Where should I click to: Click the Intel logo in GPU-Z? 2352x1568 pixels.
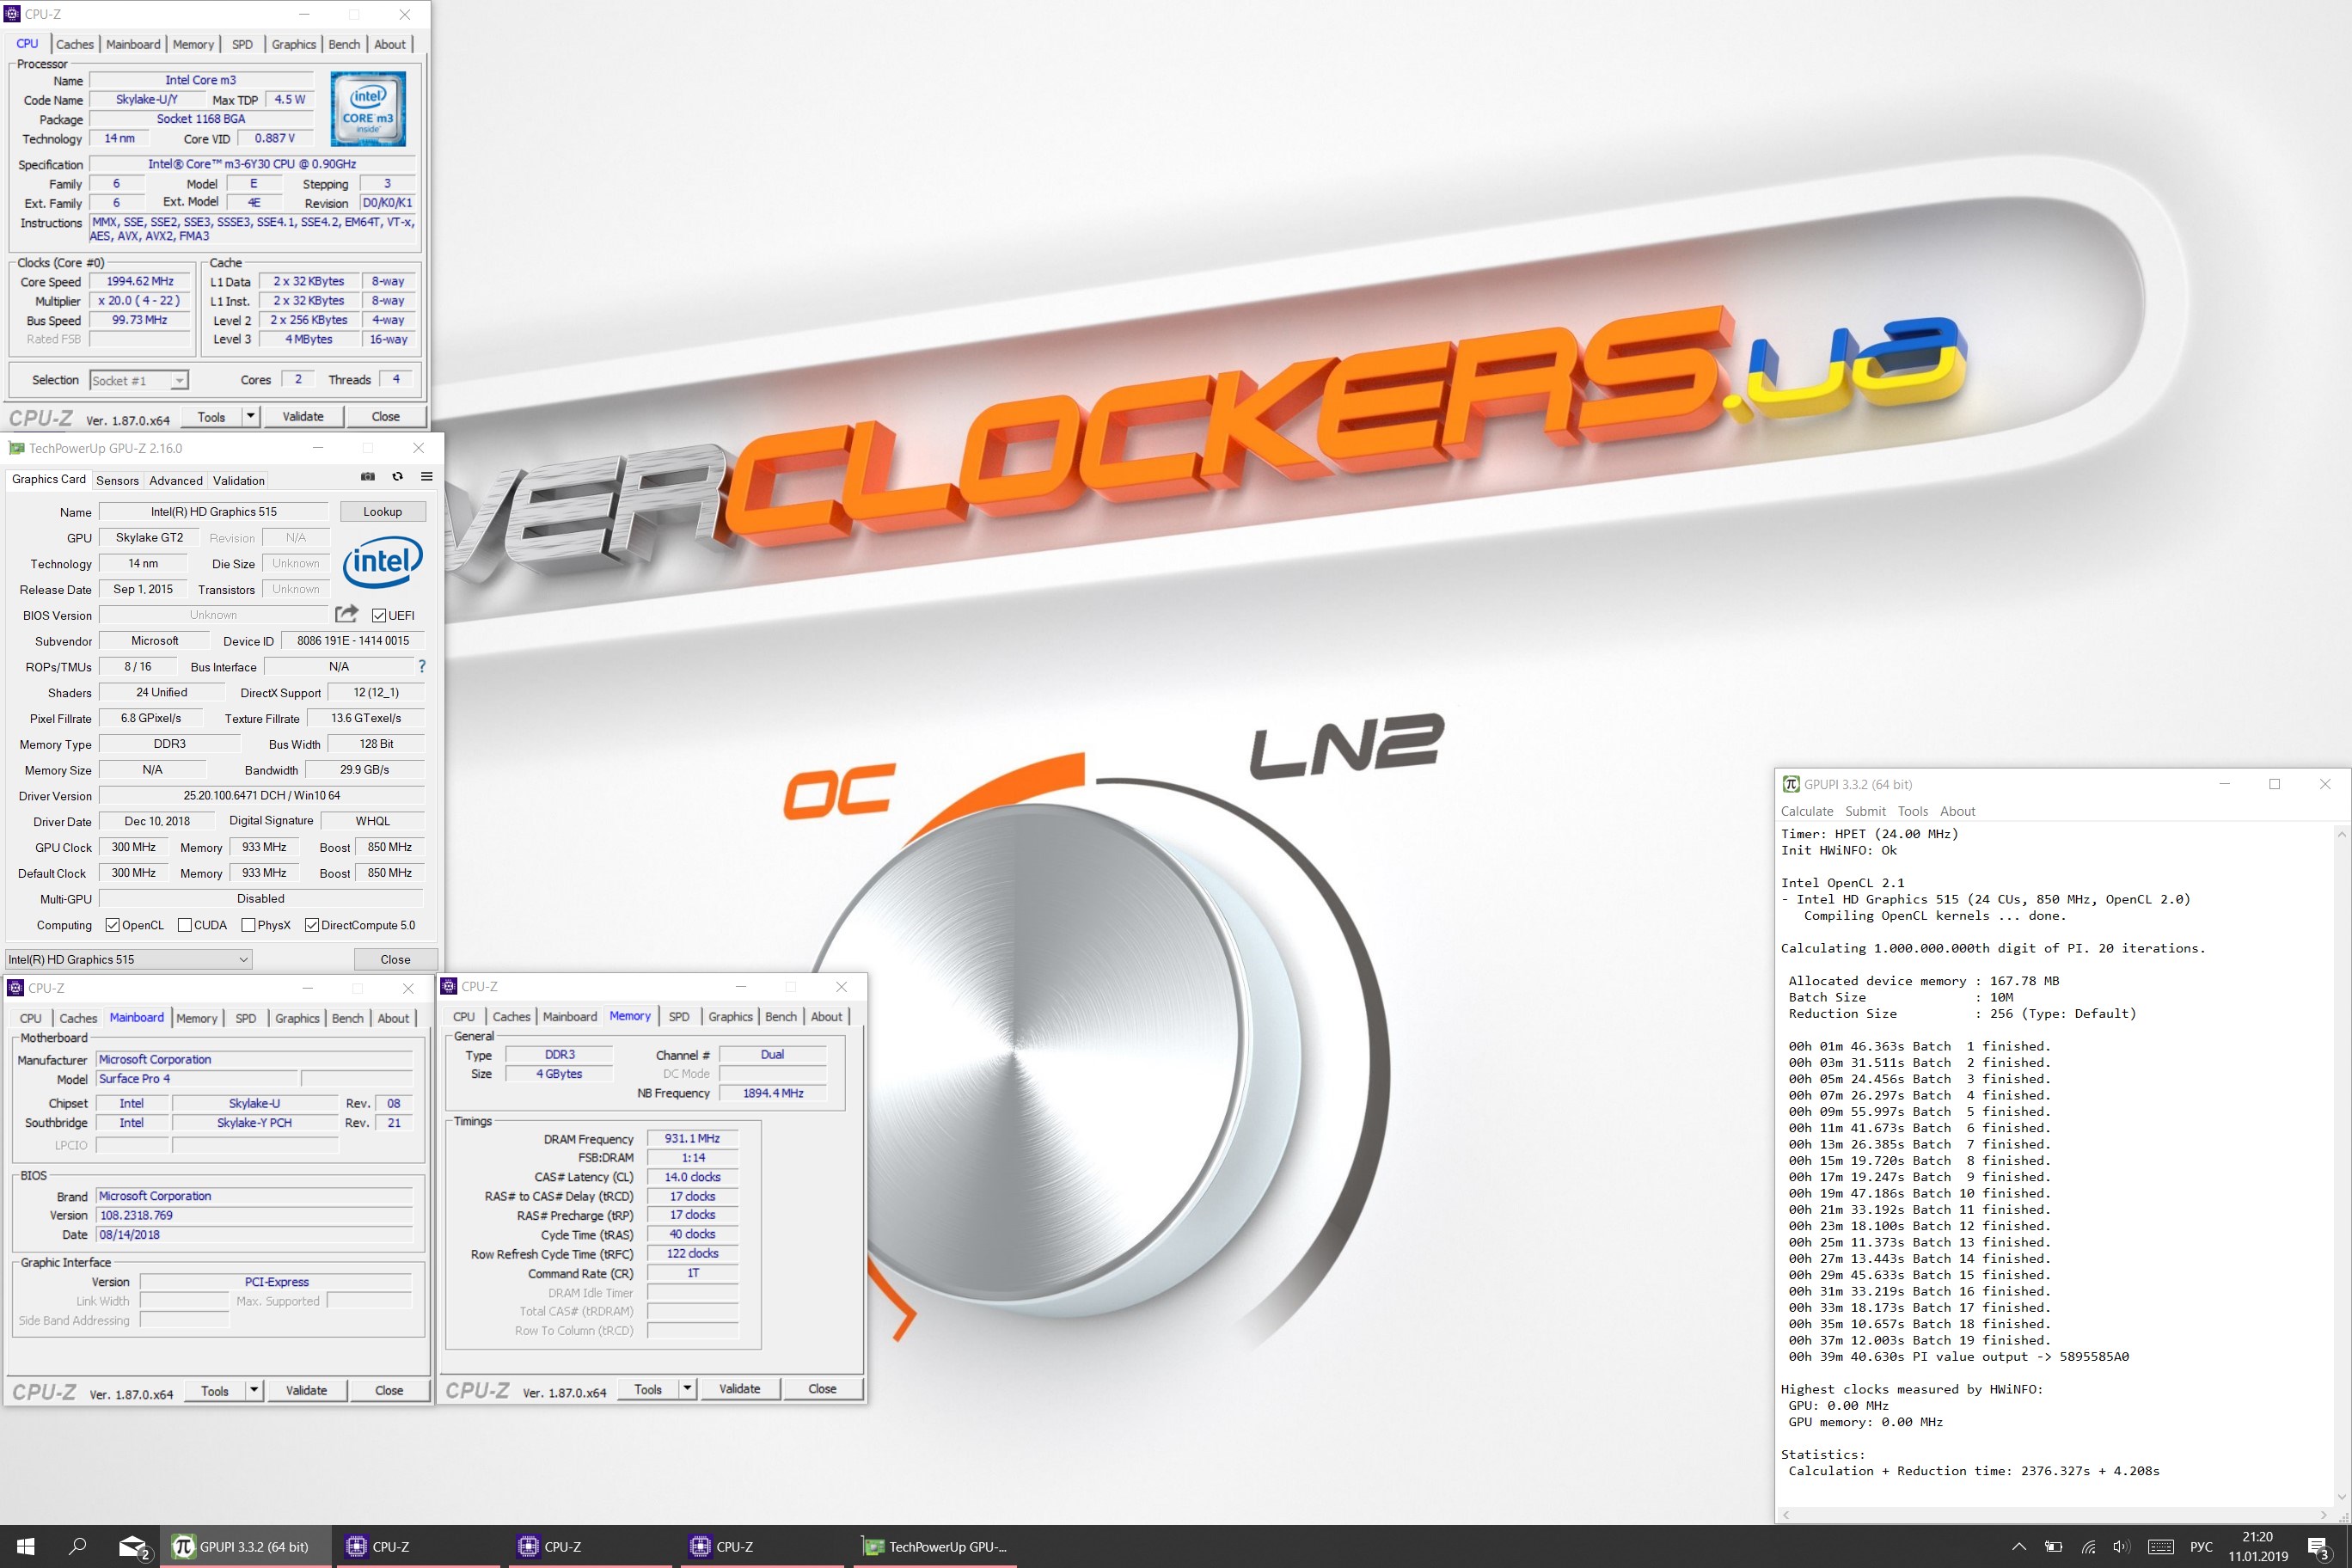click(383, 563)
